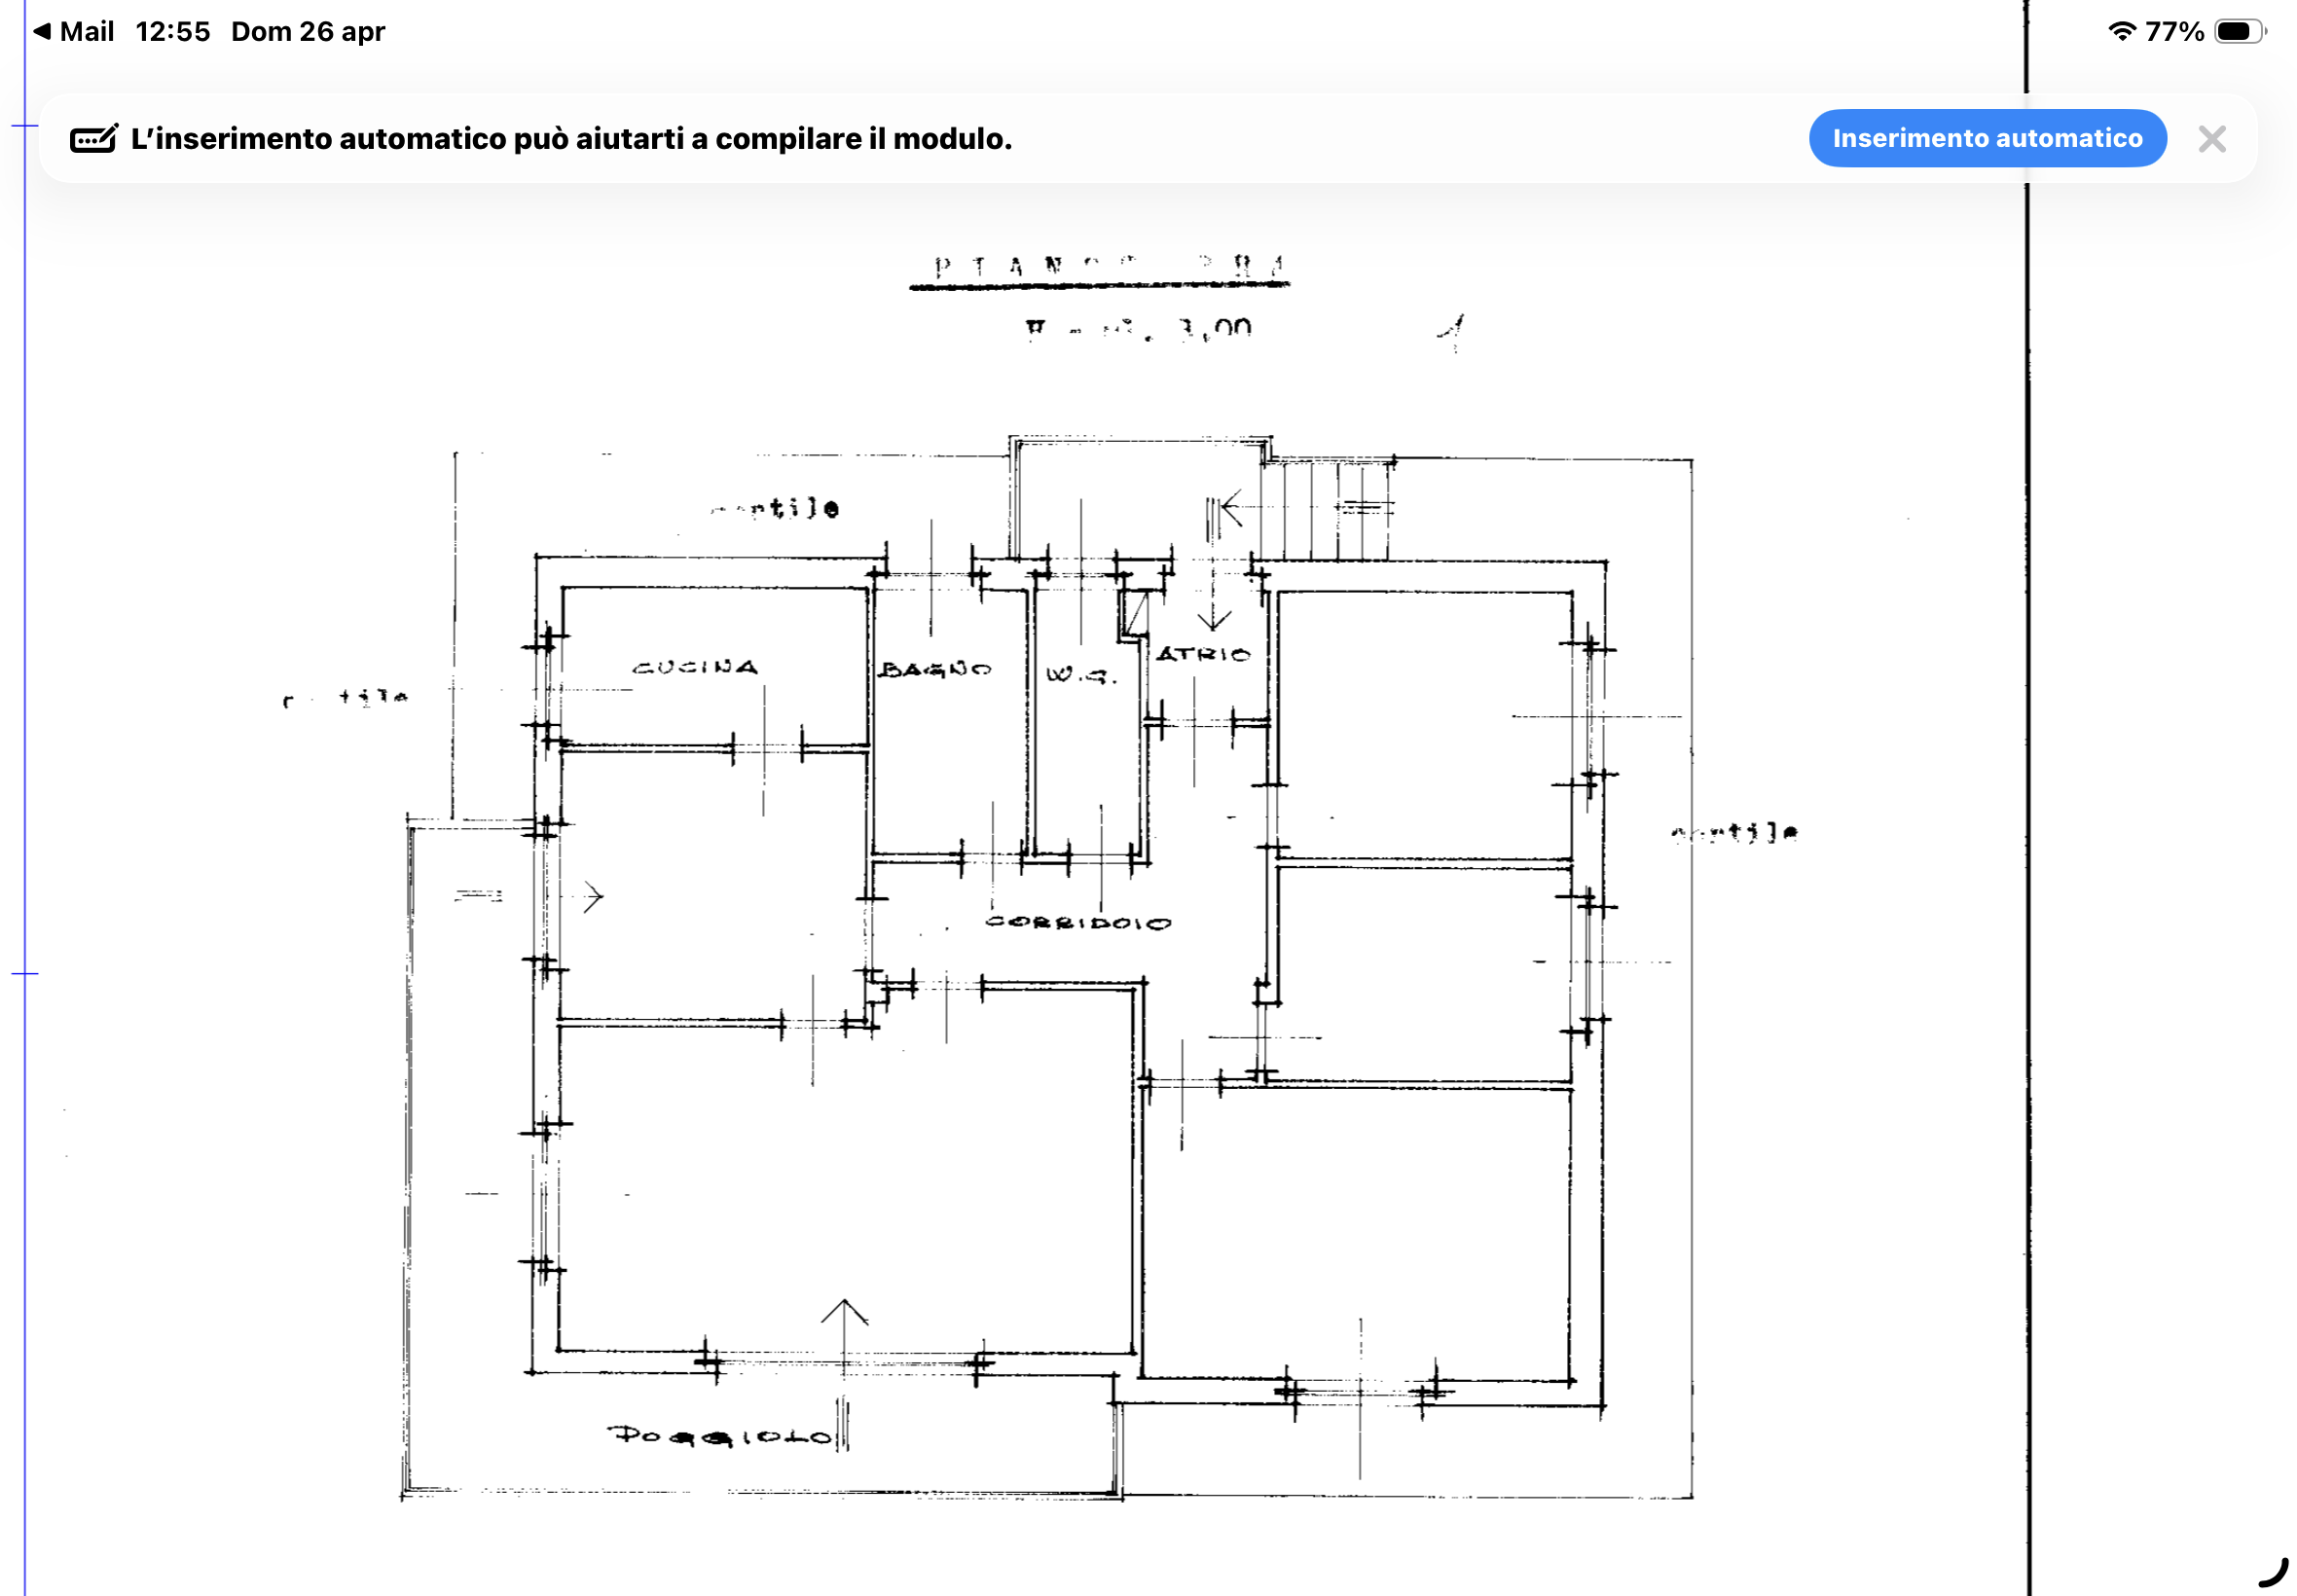Tap the upward entrance arrow above Poggiolo
This screenshot has width=2297, height=1596.
[x=844, y=1315]
